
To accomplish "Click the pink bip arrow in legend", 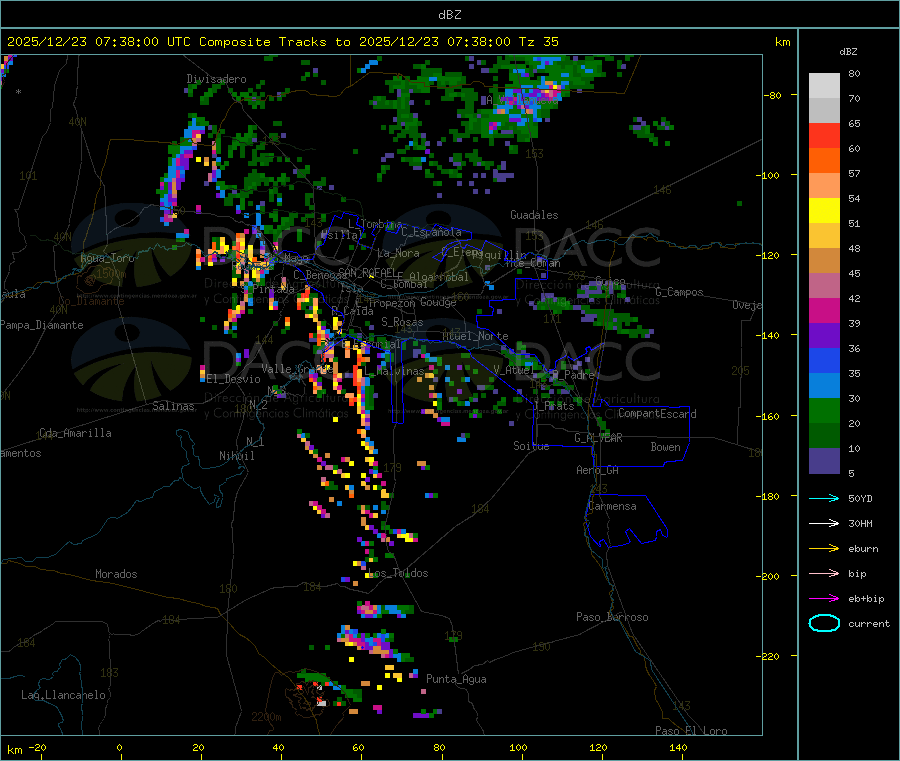I will (x=824, y=573).
